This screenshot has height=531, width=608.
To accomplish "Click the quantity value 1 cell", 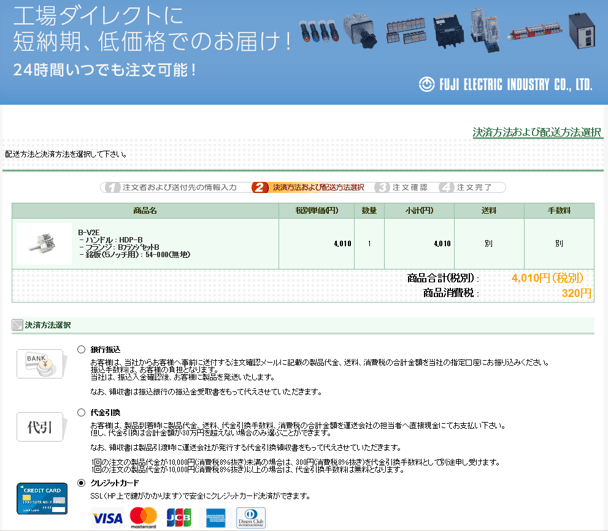I will (369, 244).
